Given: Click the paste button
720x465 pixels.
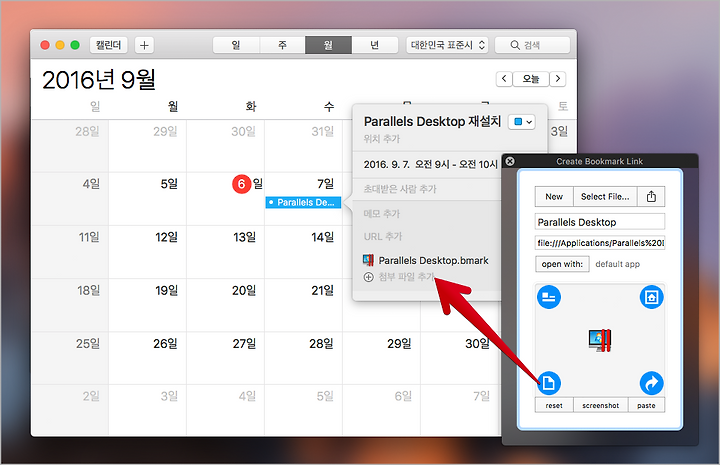Looking at the screenshot, I should click(646, 405).
